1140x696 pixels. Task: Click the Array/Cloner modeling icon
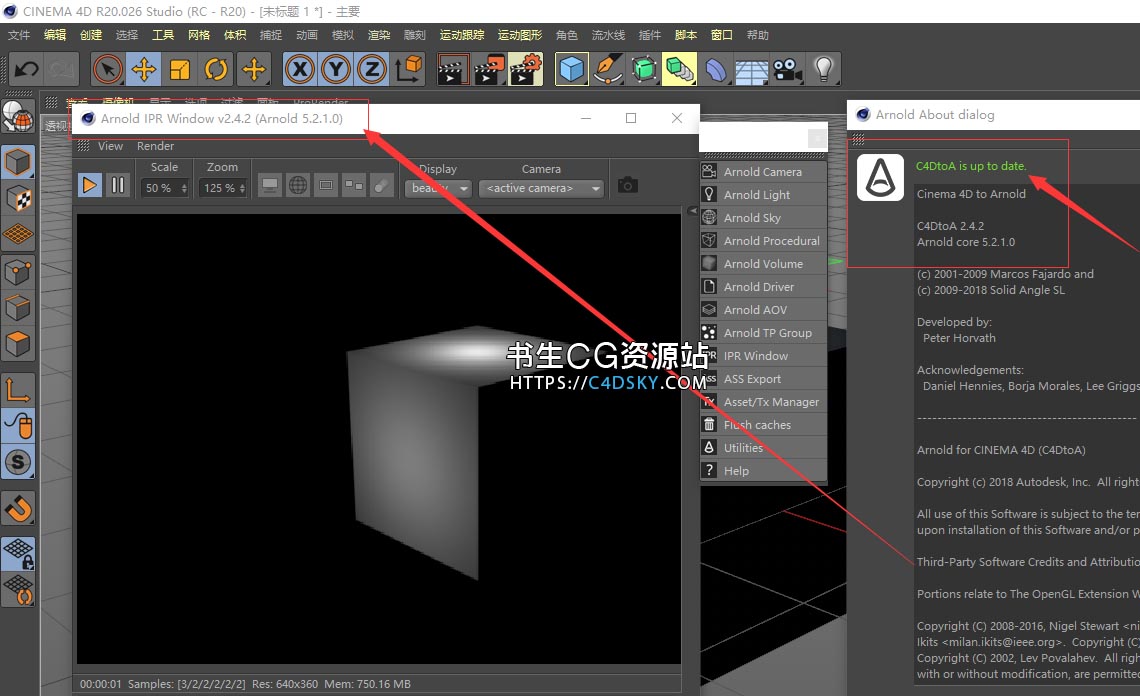tap(679, 69)
